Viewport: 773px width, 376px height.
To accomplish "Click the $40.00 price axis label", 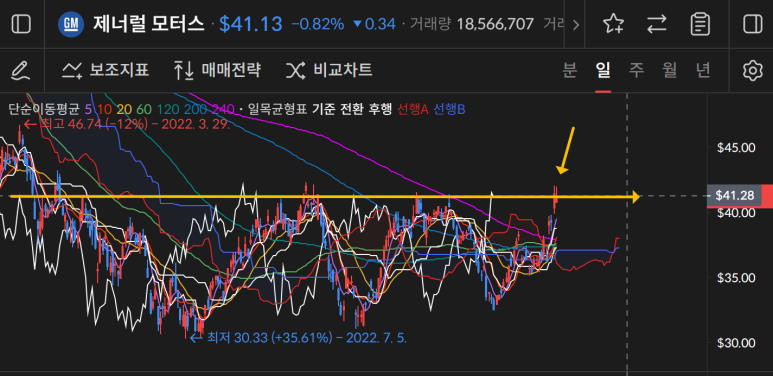I will [x=735, y=212].
